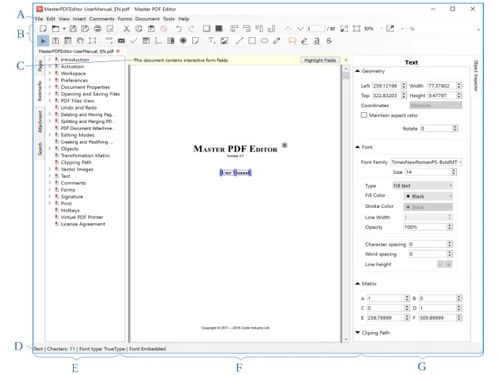Click the Copy icon
This screenshot has width=500, height=375.
[x=139, y=29]
